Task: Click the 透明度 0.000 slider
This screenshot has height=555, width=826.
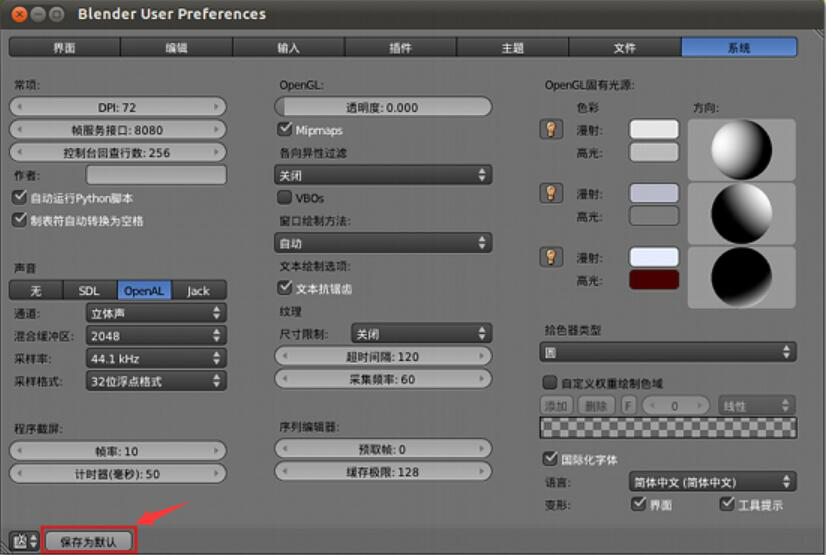Action: click(x=383, y=107)
